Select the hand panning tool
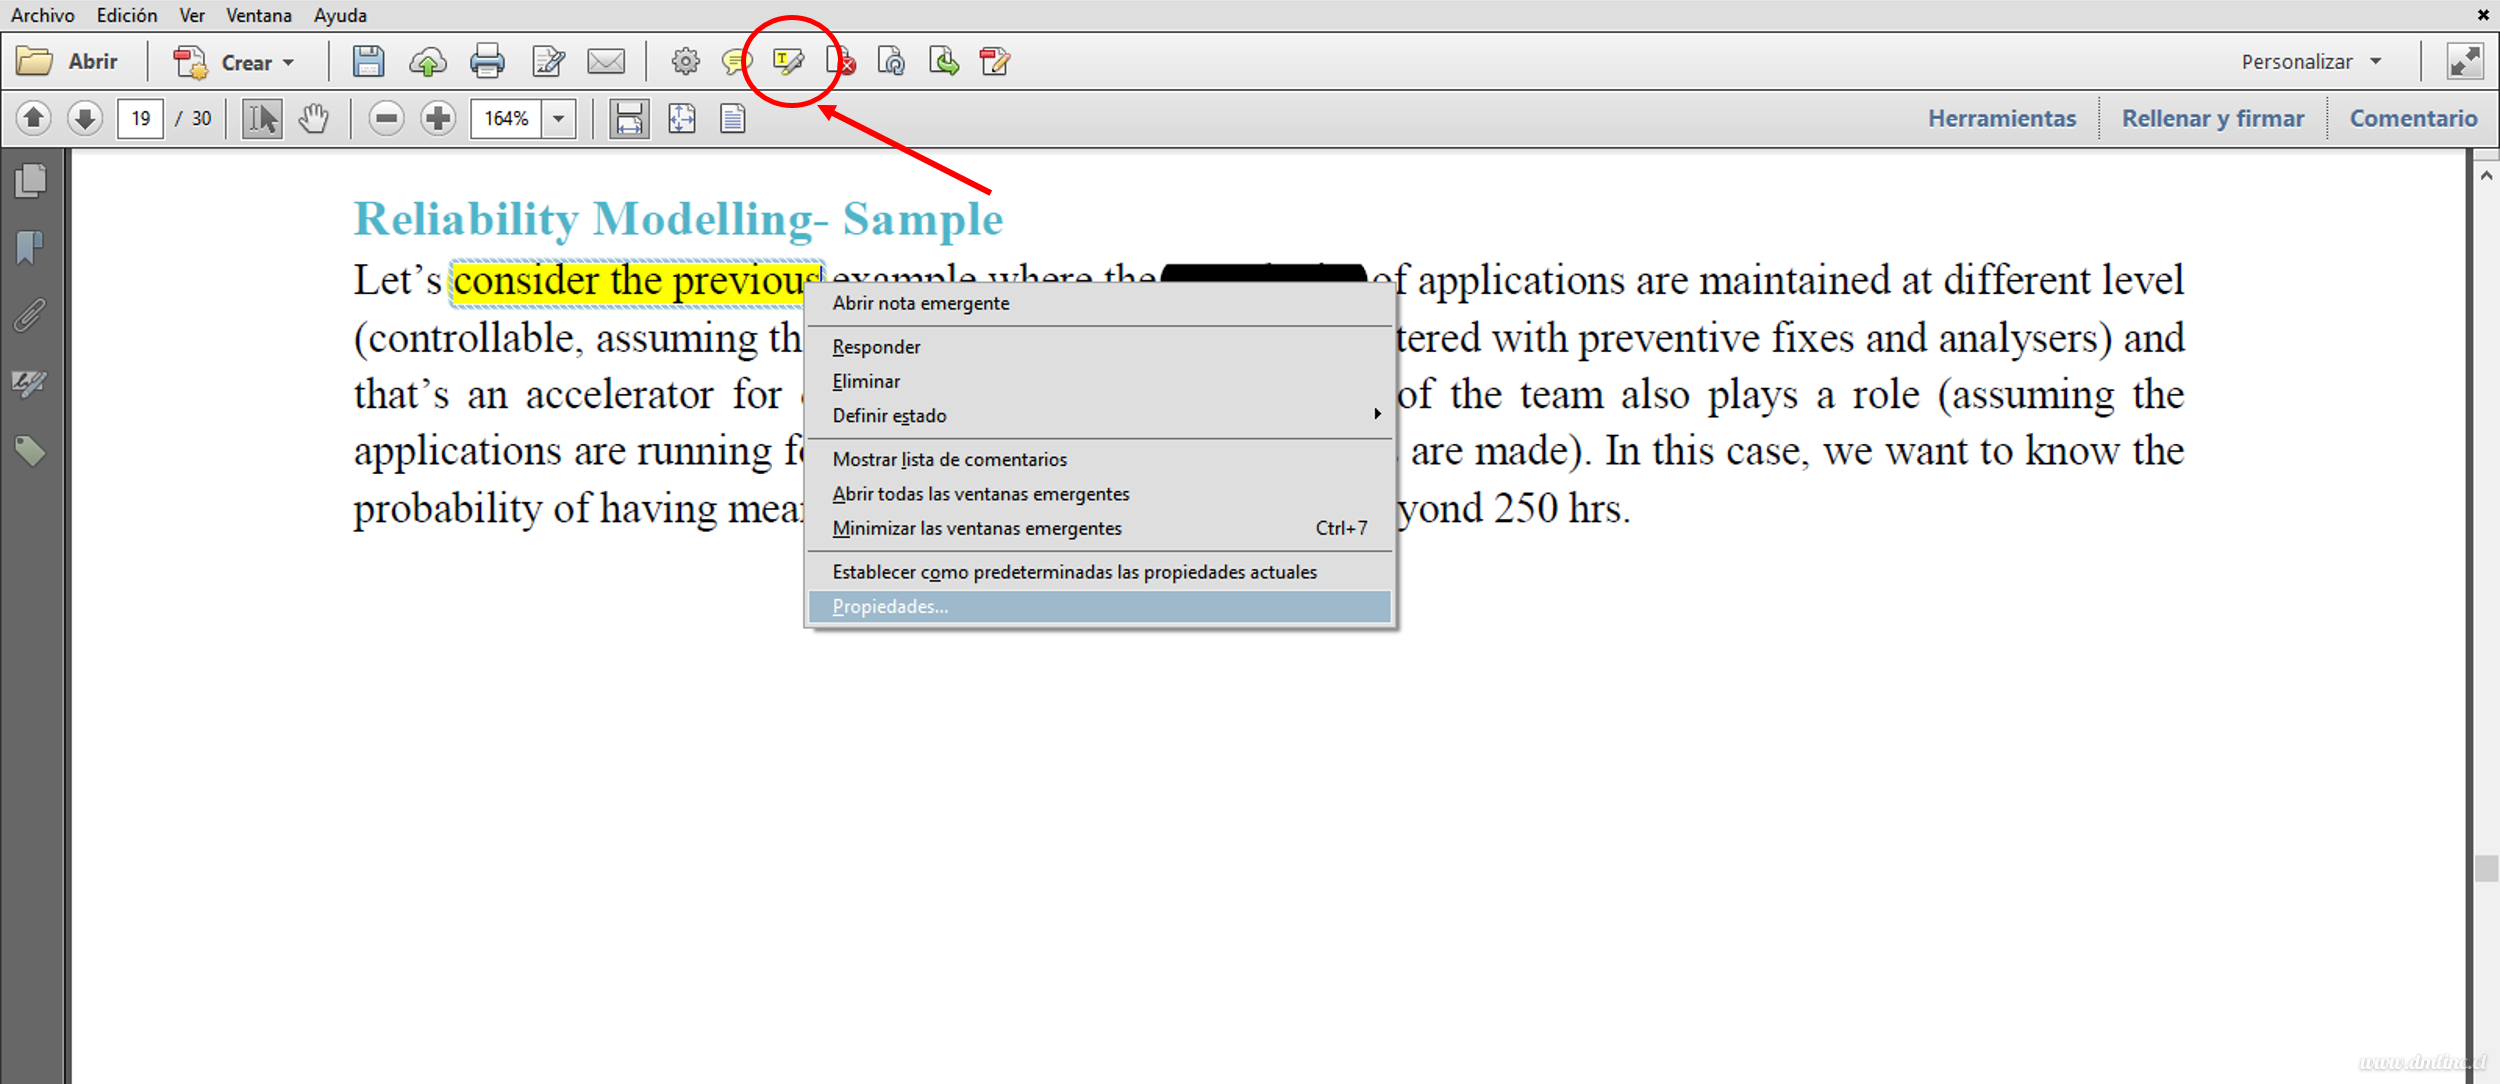The image size is (2500, 1084). point(313,117)
